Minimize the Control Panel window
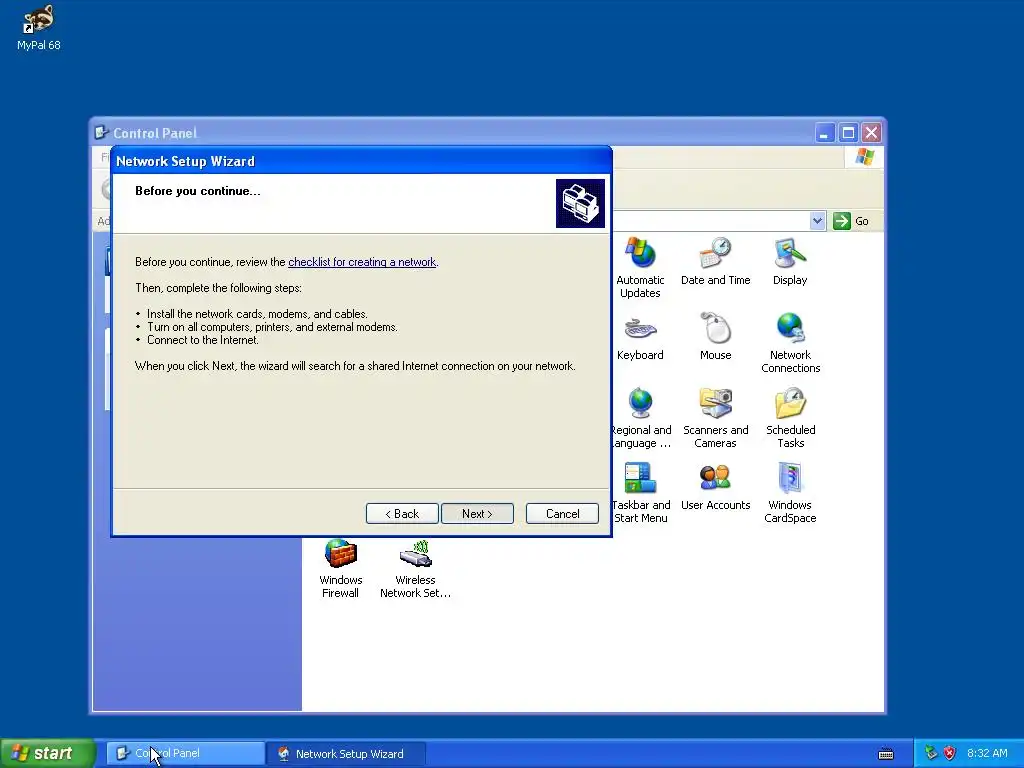This screenshot has width=1024, height=768. 825,133
